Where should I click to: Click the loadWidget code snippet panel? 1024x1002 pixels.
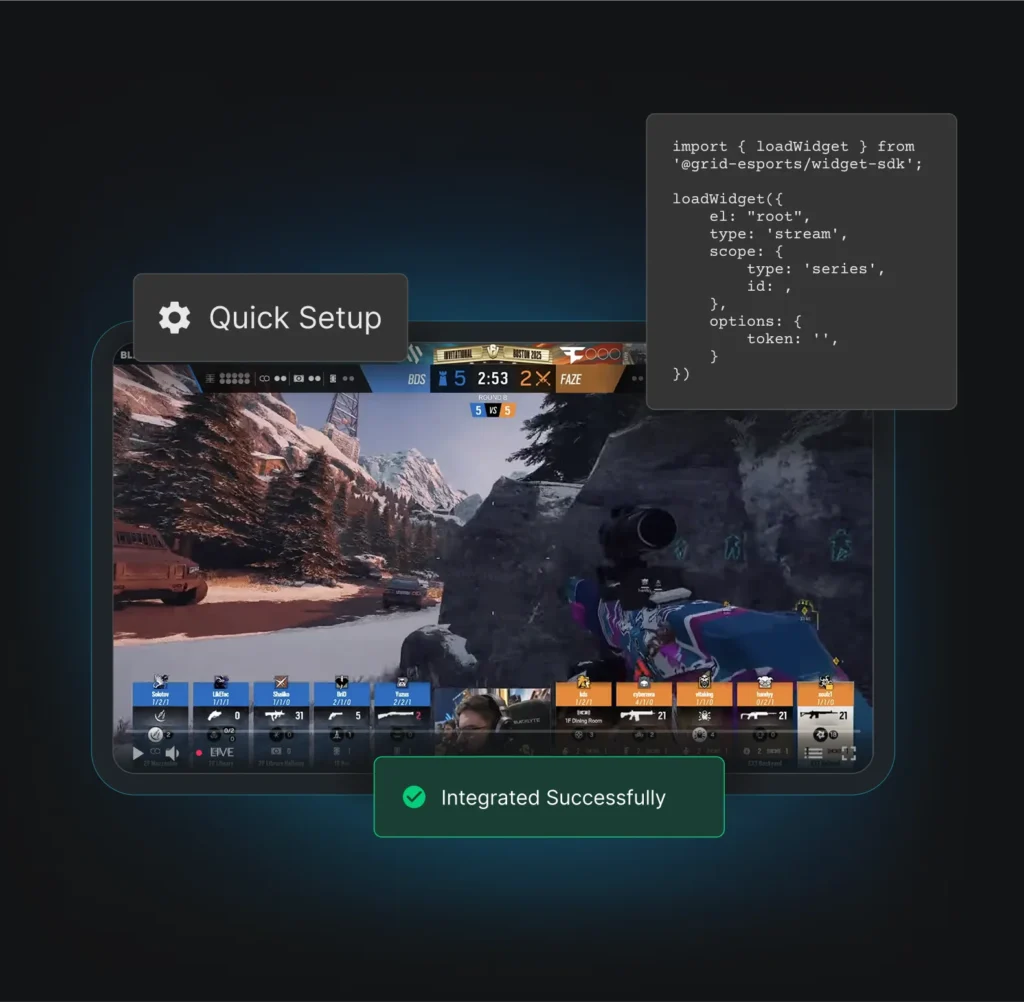coord(801,261)
